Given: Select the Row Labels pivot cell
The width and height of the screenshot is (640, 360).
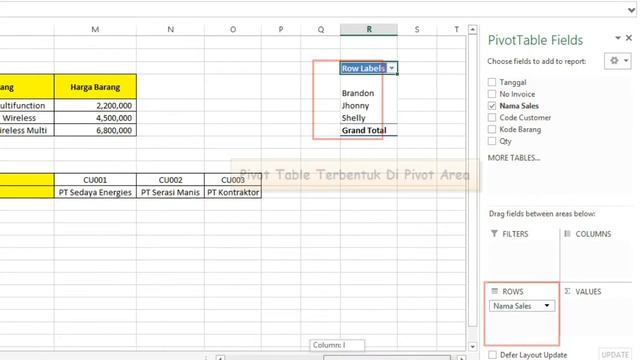Looking at the screenshot, I should point(369,68).
